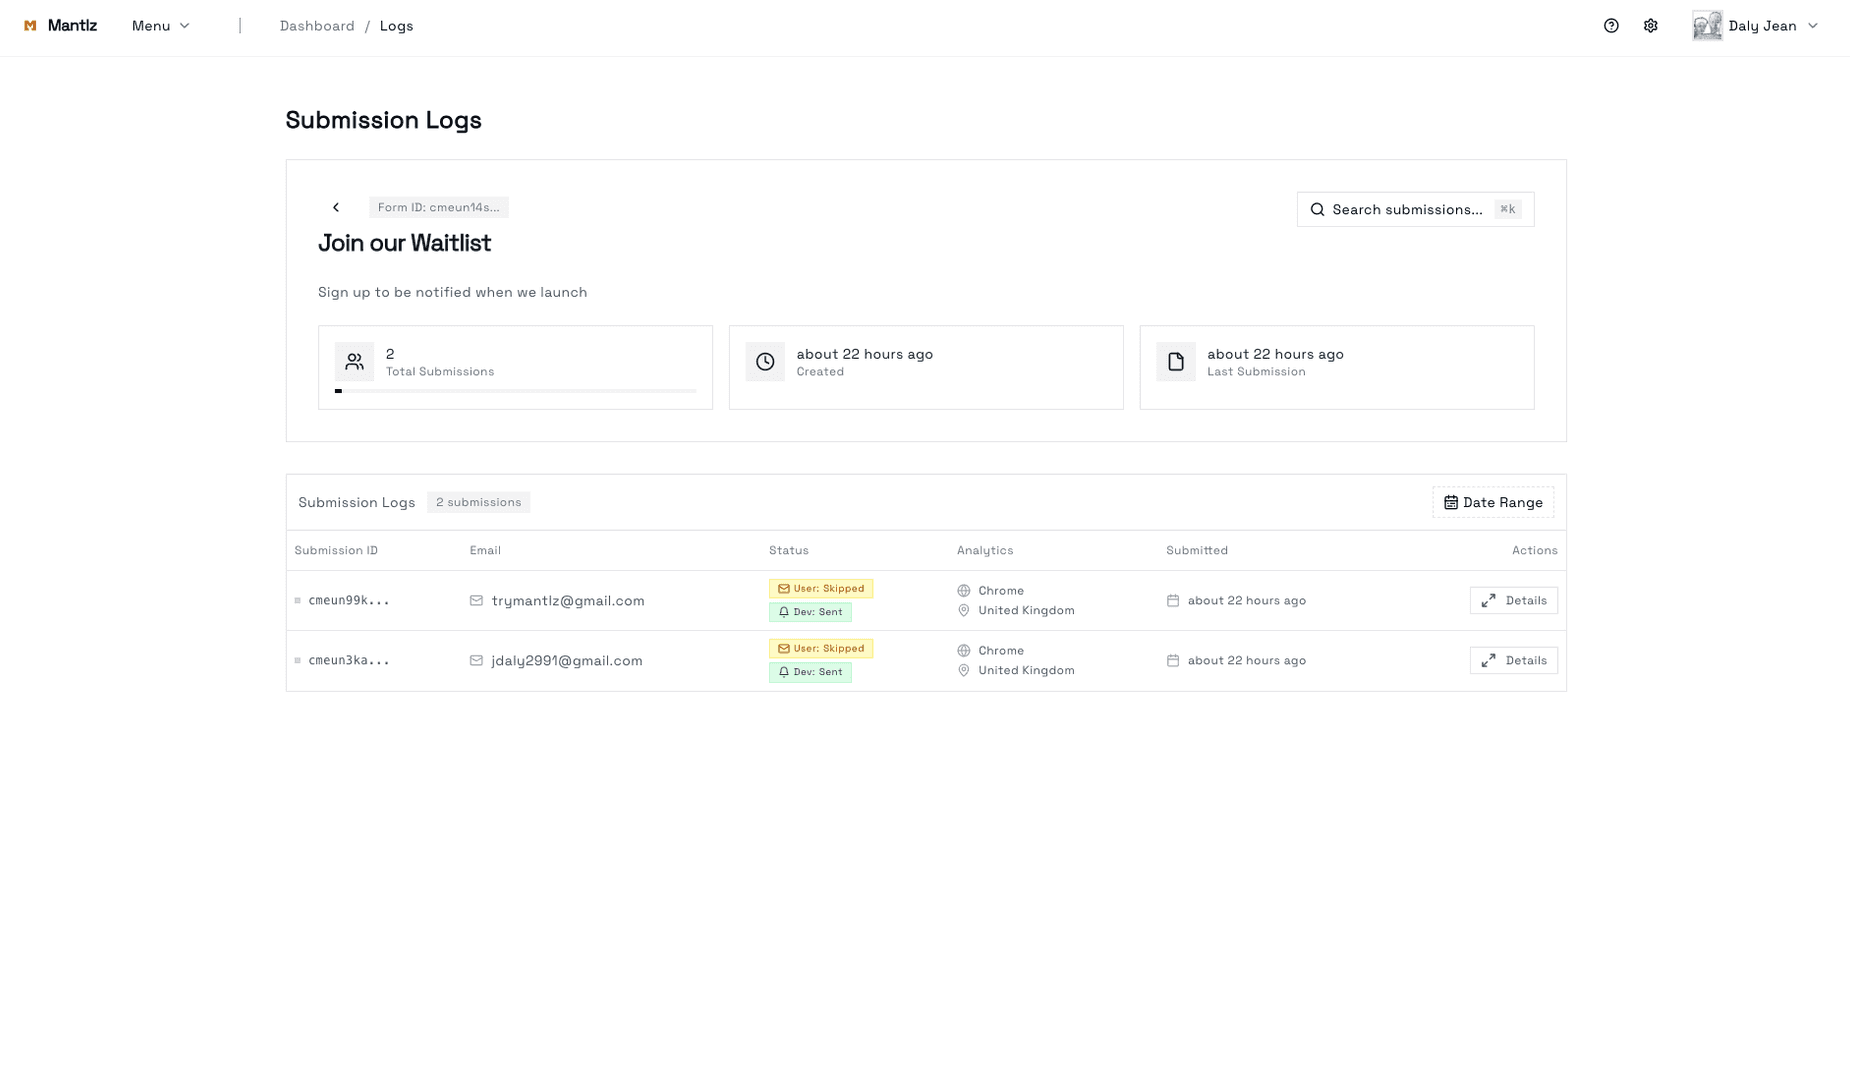The width and height of the screenshot is (1850, 1080).
Task: Click the document icon in Last Submission card
Action: (1176, 362)
